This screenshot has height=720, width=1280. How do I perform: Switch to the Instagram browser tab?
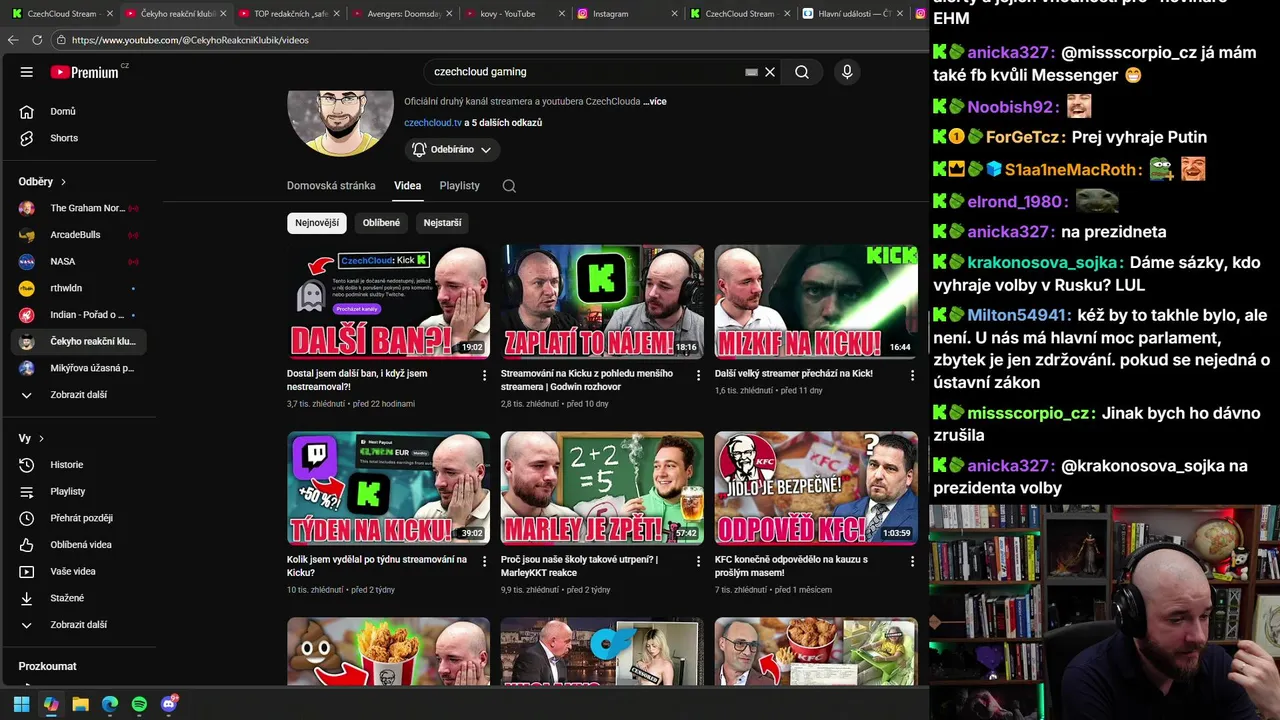tap(626, 14)
